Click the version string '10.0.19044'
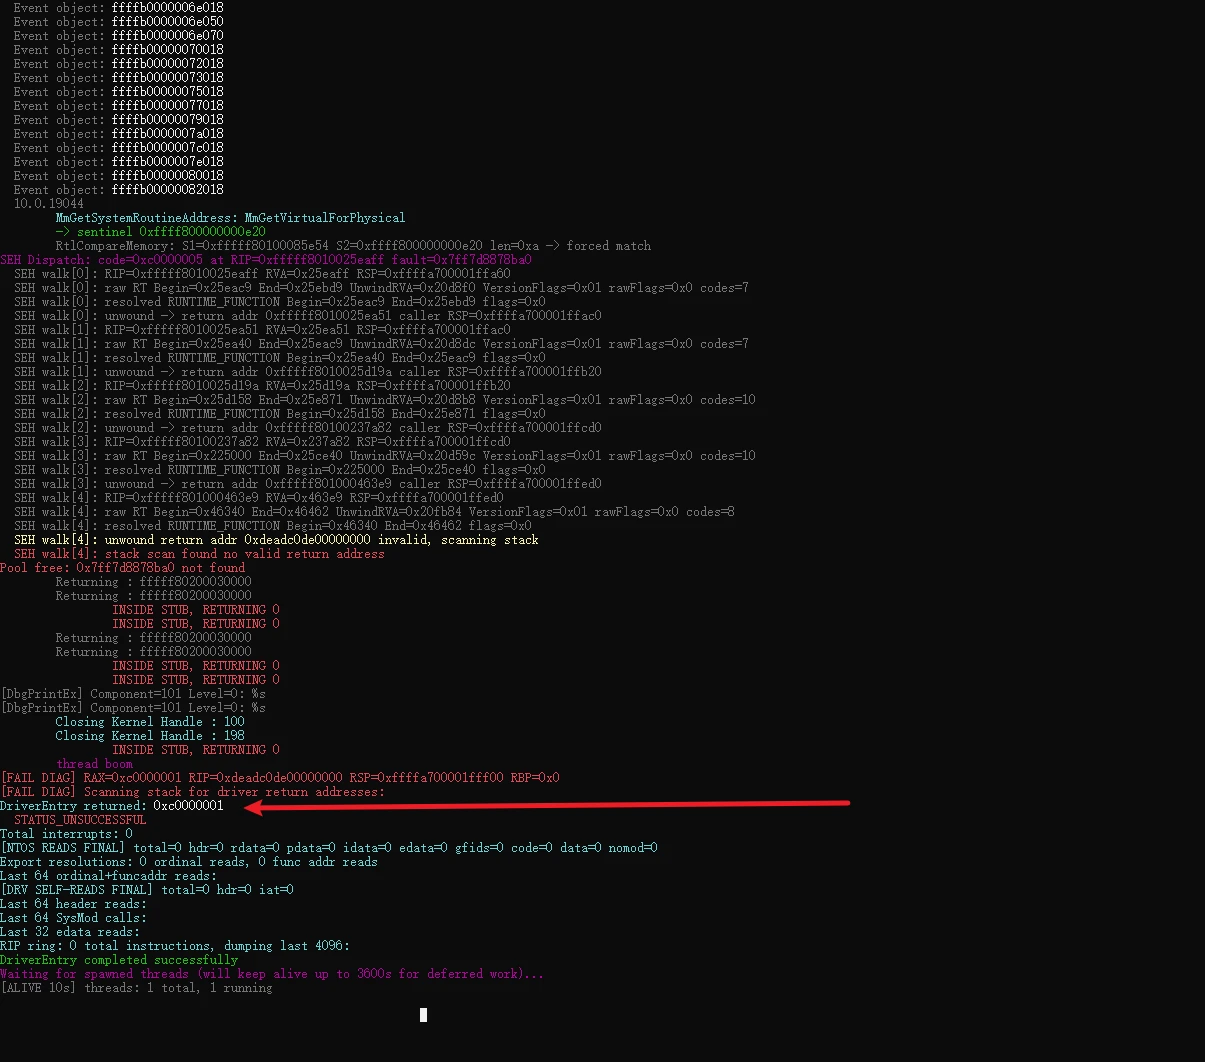The width and height of the screenshot is (1205, 1062). click(x=49, y=203)
